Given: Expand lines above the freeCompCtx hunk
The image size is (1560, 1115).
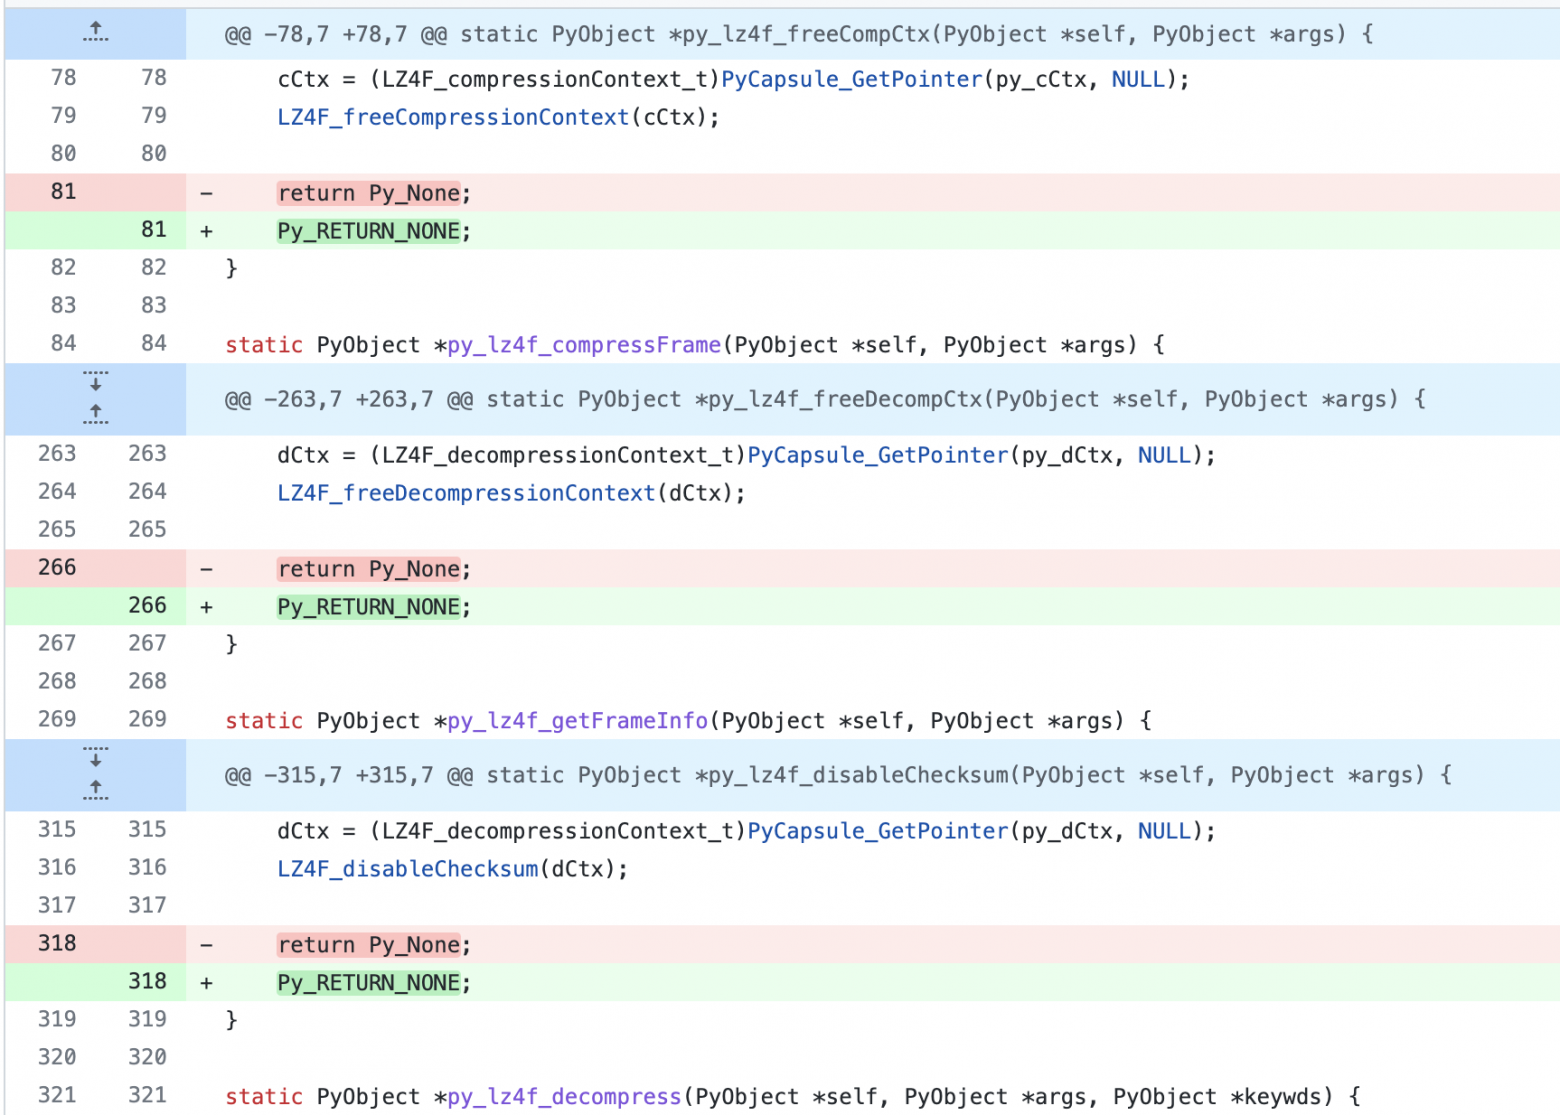Looking at the screenshot, I should [x=95, y=32].
